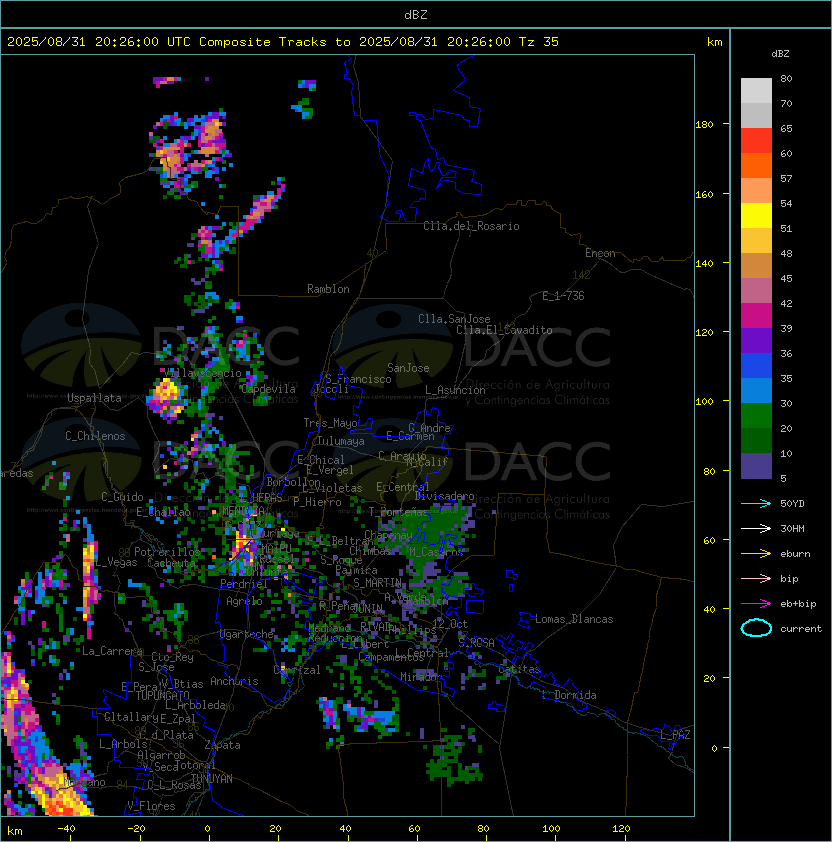This screenshot has height=842, width=832.
Task: Click the Agrelo map label
Action: (244, 601)
